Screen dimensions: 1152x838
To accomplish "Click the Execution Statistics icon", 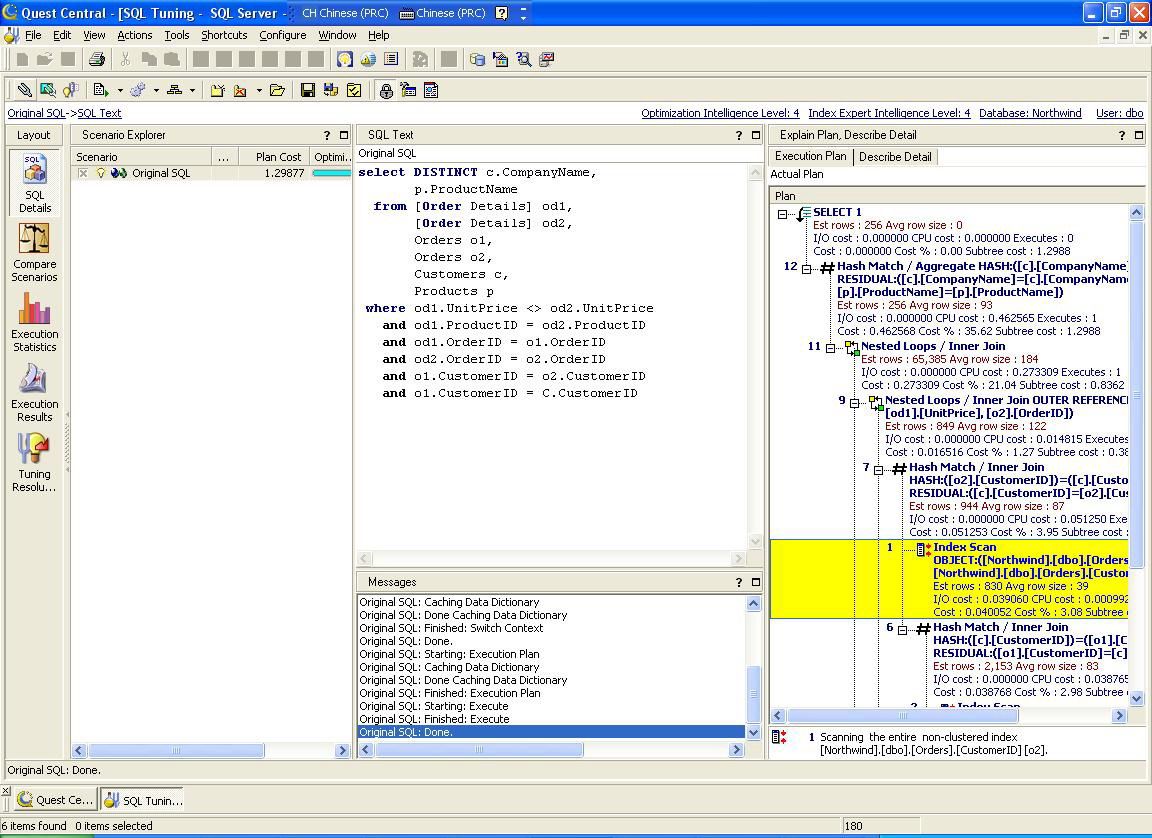I will tap(34, 322).
